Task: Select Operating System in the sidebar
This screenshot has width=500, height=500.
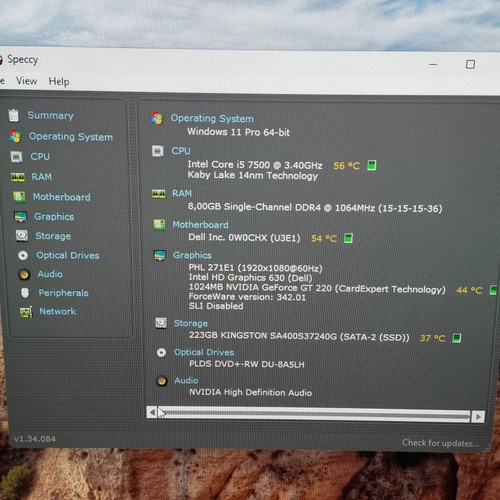Action: pyautogui.click(x=71, y=137)
